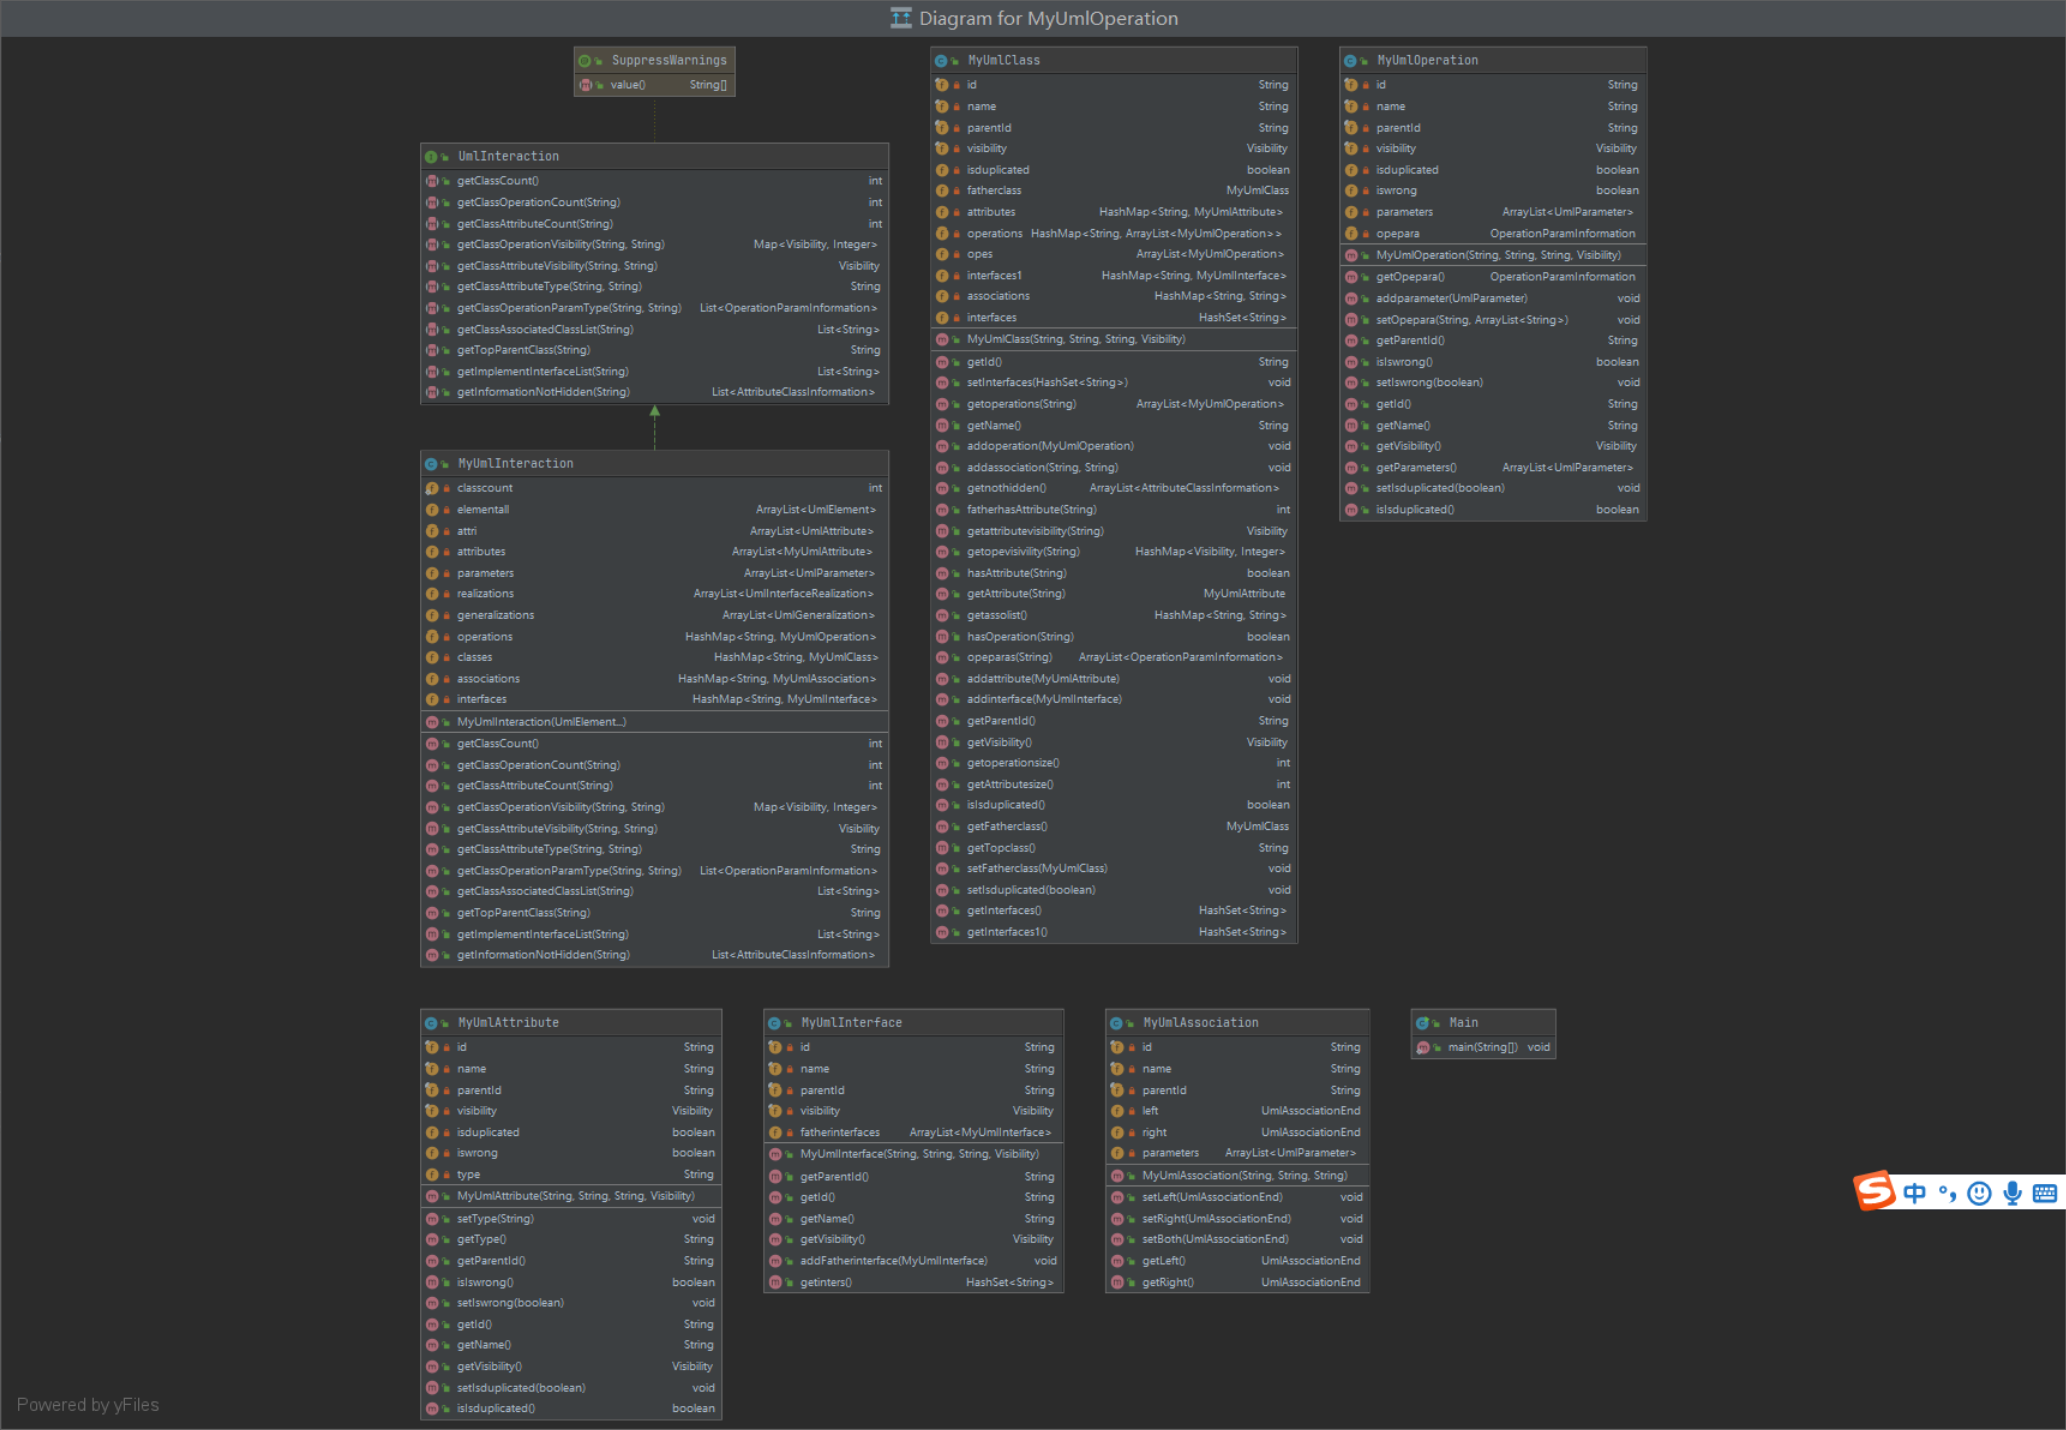Toggle the IME punctuation mode button
This screenshot has width=2066, height=1430.
click(x=1946, y=1193)
